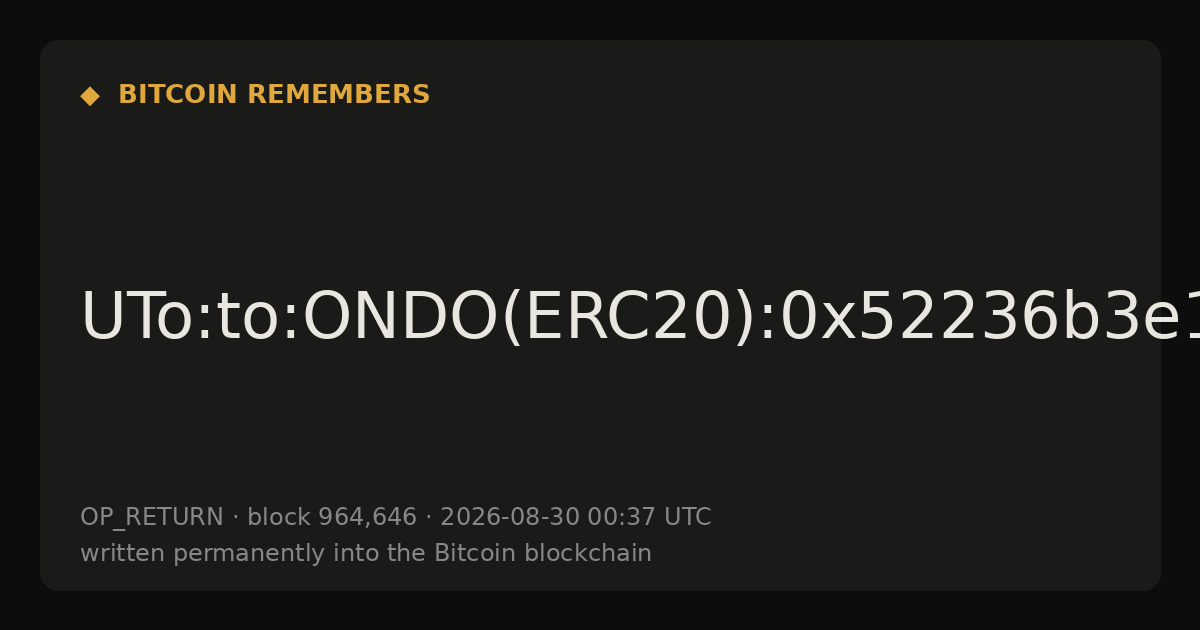Click the date 2026-08-30
The width and height of the screenshot is (1200, 630).
click(x=510, y=518)
